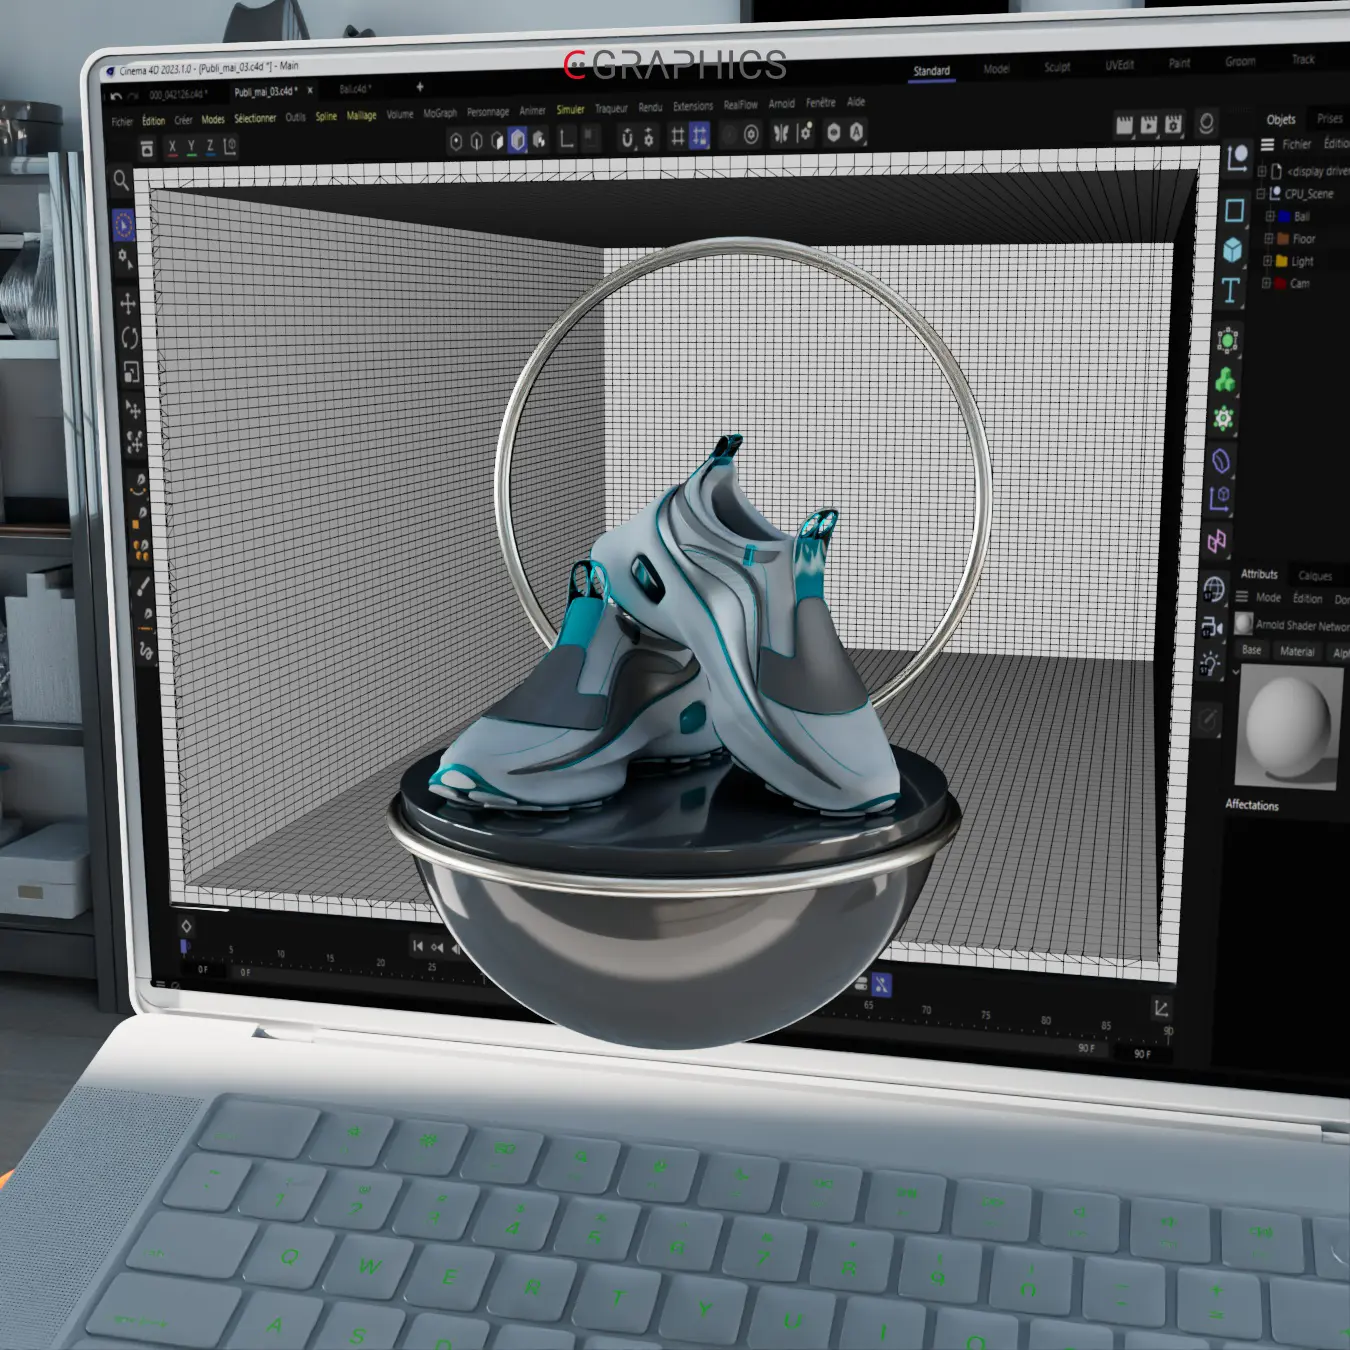Click the Material tab in Attributes

[1297, 651]
